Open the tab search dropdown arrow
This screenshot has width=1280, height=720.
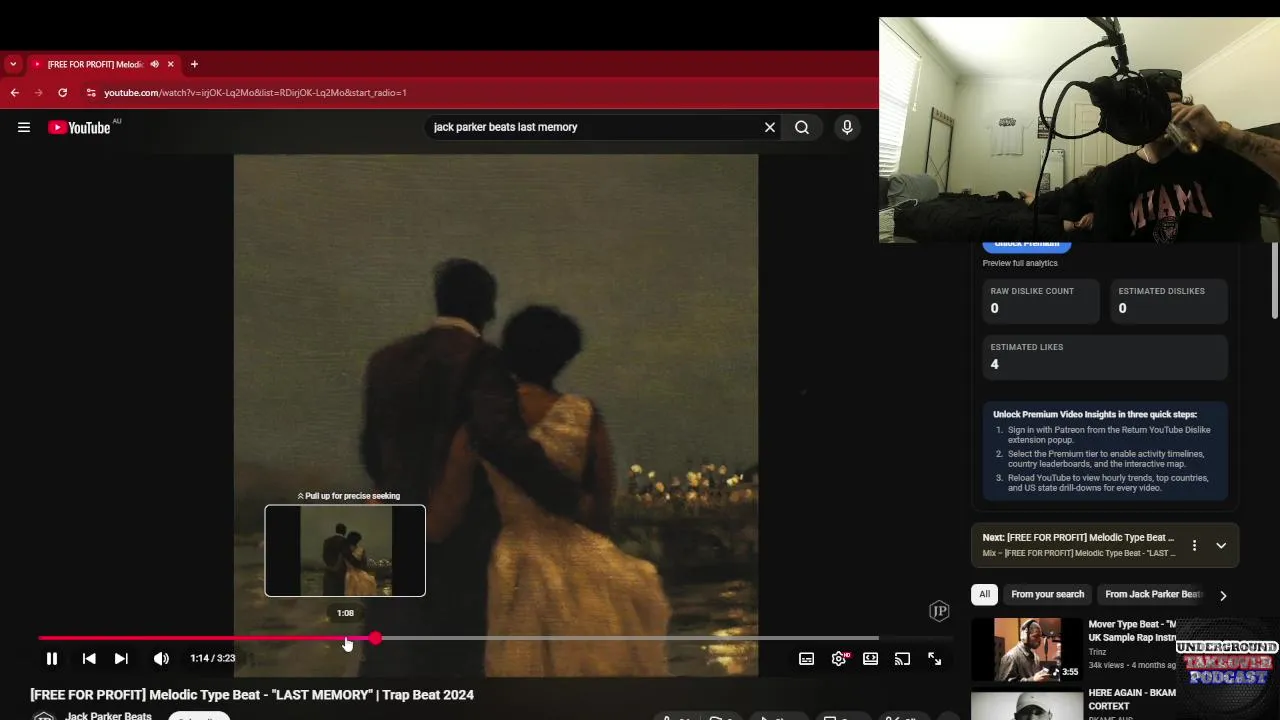(12, 64)
